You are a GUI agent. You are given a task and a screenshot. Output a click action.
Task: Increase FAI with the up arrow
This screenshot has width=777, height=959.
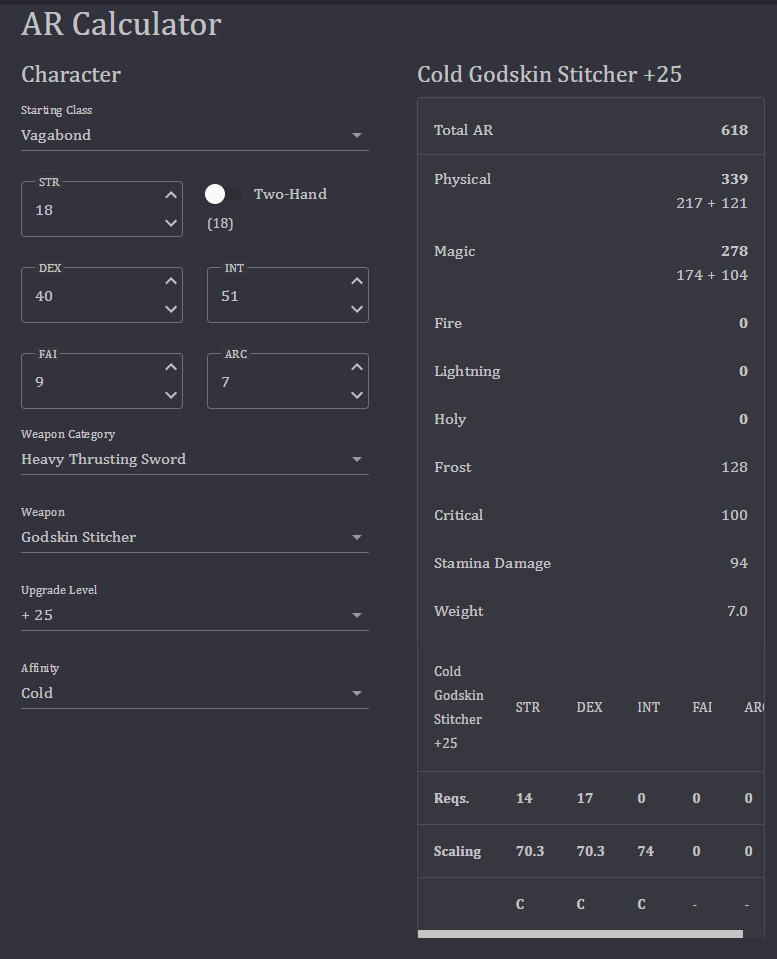click(171, 368)
